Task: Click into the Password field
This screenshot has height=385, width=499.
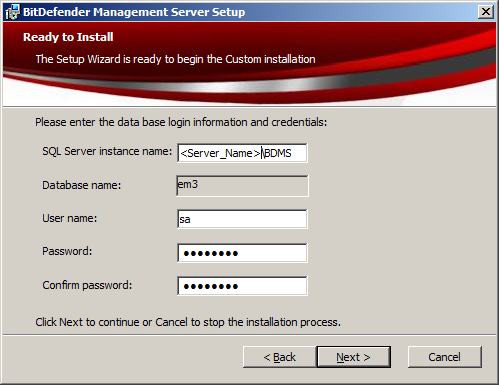Action: pos(242,253)
